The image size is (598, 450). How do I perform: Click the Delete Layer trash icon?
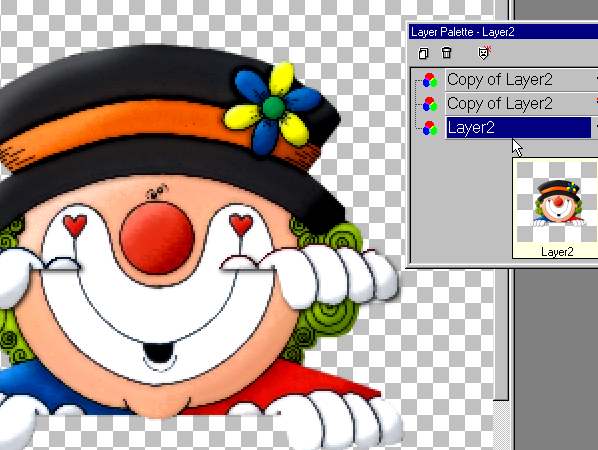(446, 53)
